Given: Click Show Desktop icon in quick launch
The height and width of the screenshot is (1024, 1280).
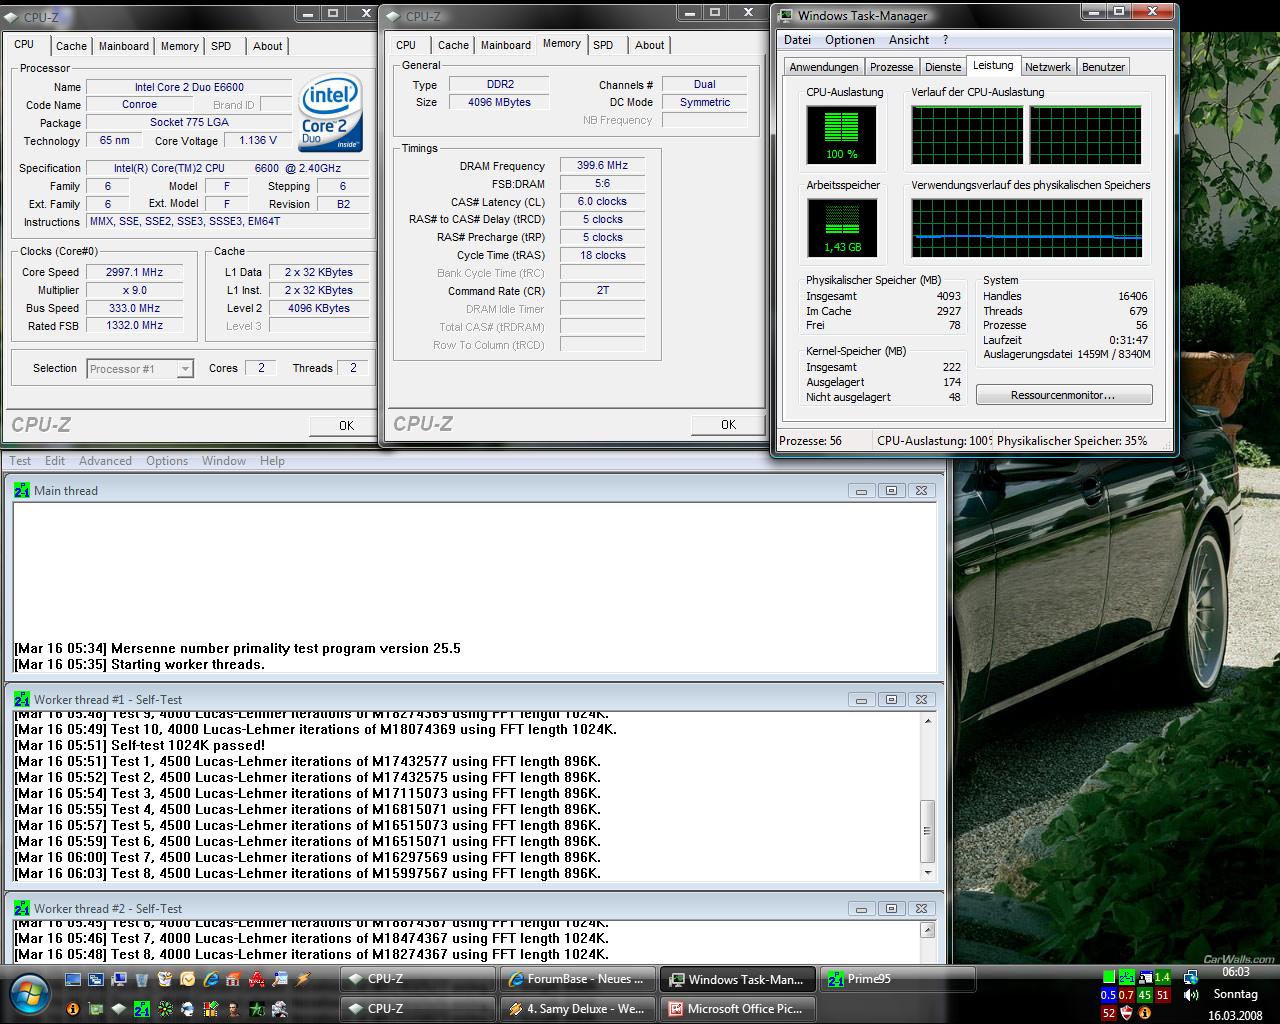Looking at the screenshot, I should point(73,980).
